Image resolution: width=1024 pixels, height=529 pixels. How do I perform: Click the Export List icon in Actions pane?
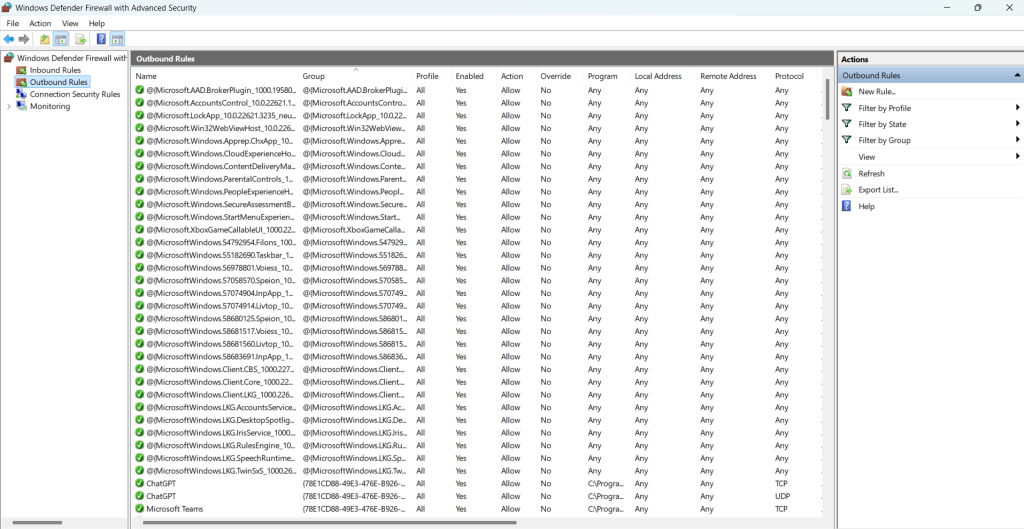[847, 190]
